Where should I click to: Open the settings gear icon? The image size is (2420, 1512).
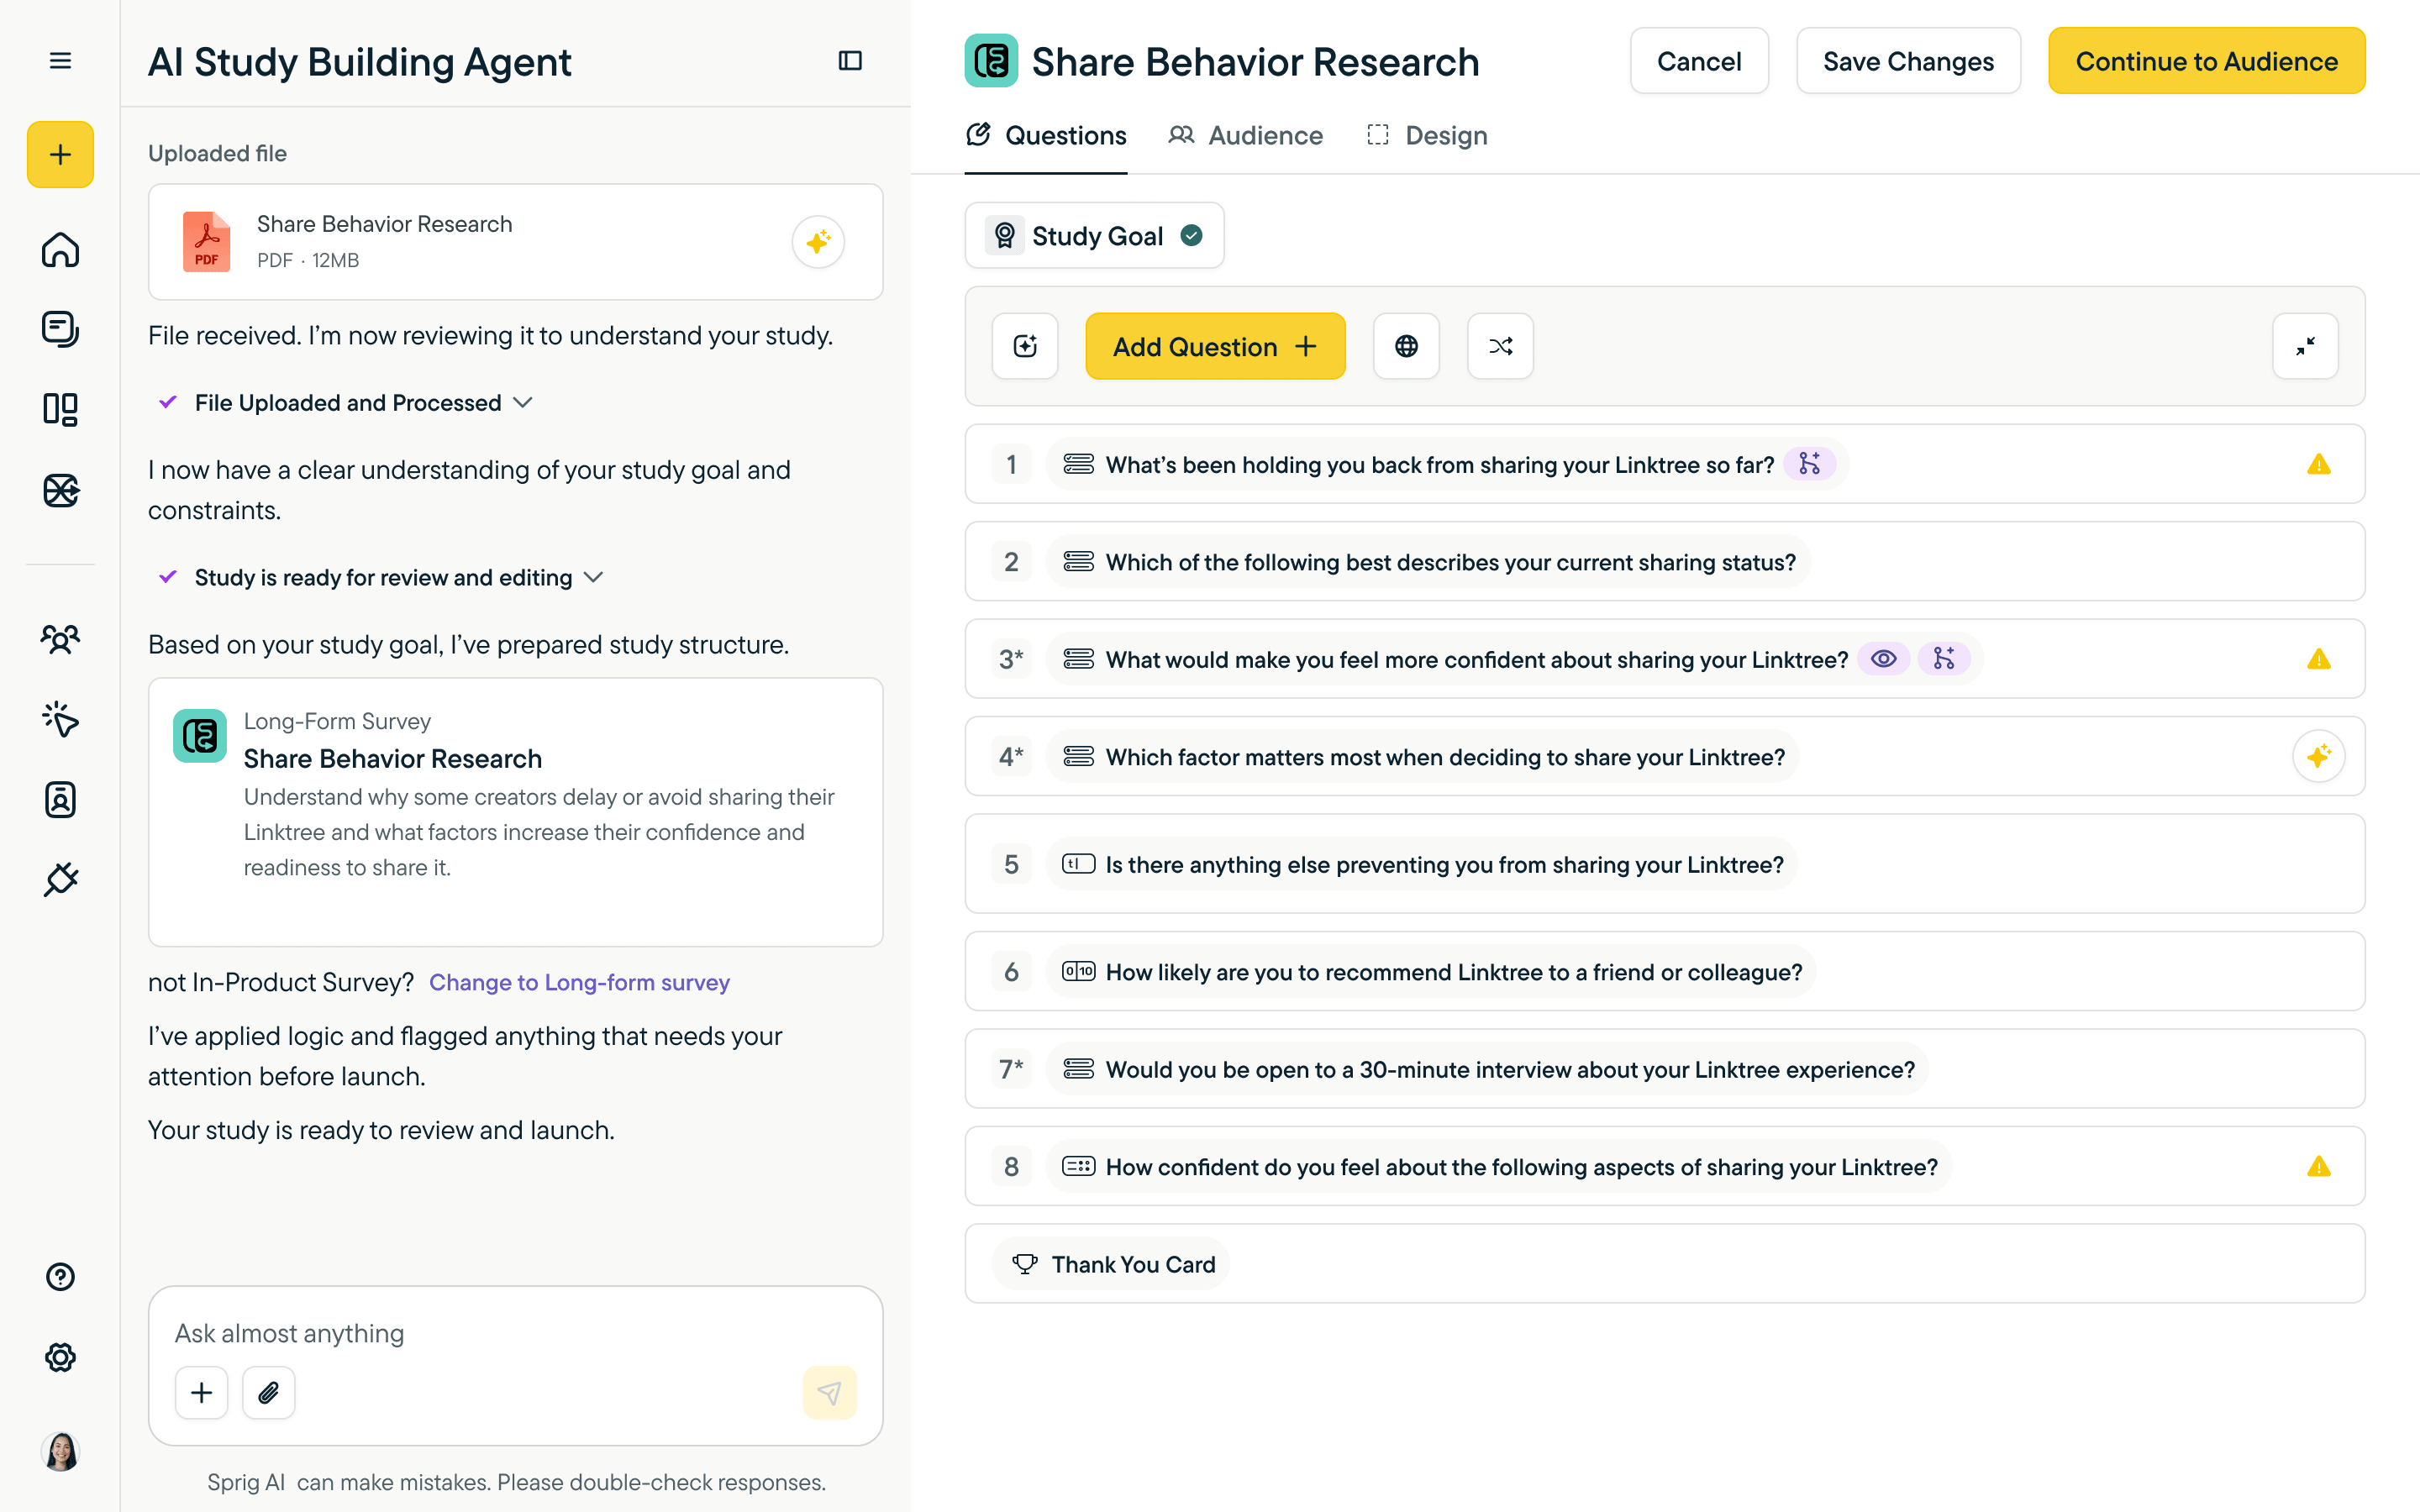[60, 1357]
